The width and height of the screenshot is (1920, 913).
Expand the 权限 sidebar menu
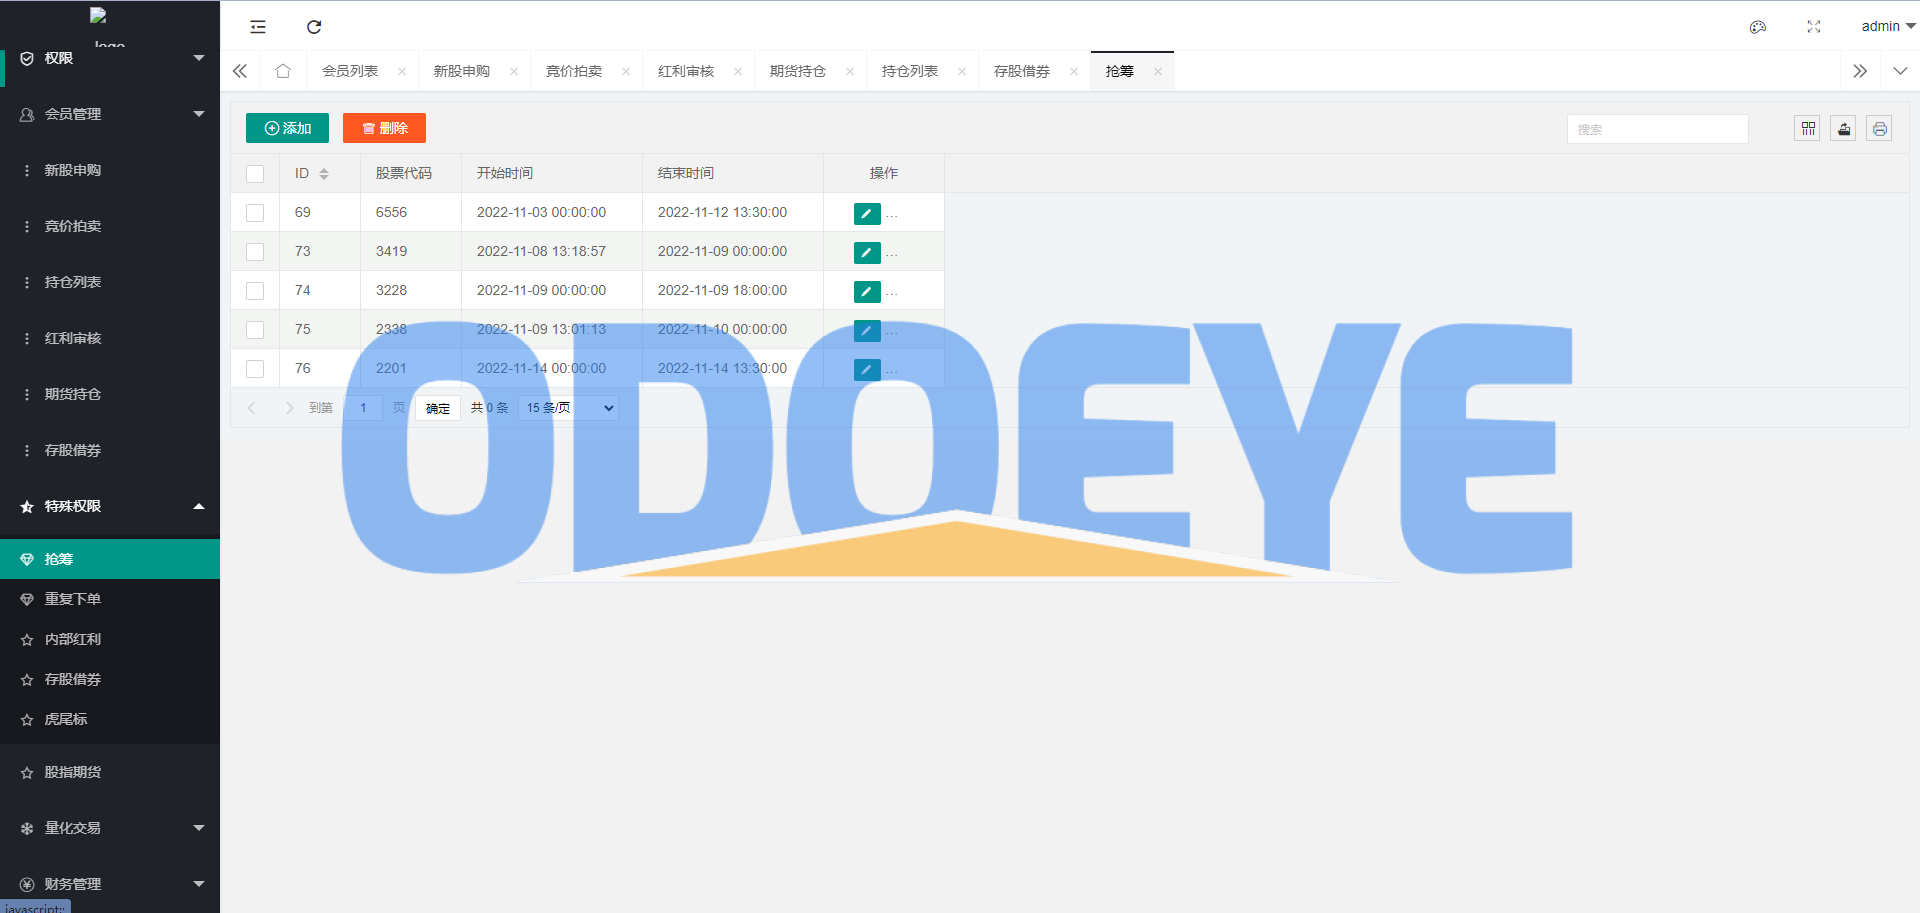tap(110, 58)
